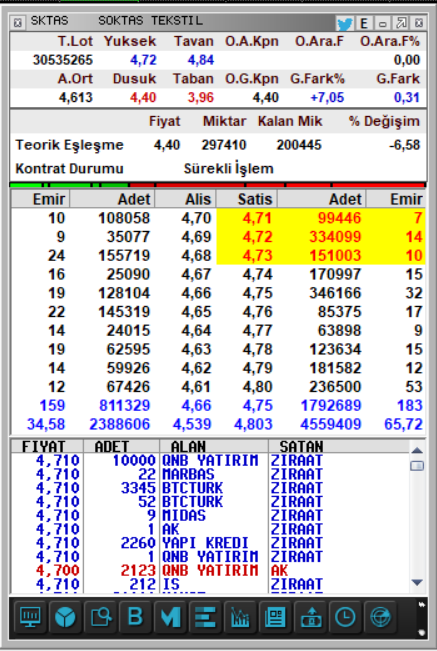437x651 pixels.
Task: Click the pie chart icon in bottom toolbar
Action: (65, 617)
